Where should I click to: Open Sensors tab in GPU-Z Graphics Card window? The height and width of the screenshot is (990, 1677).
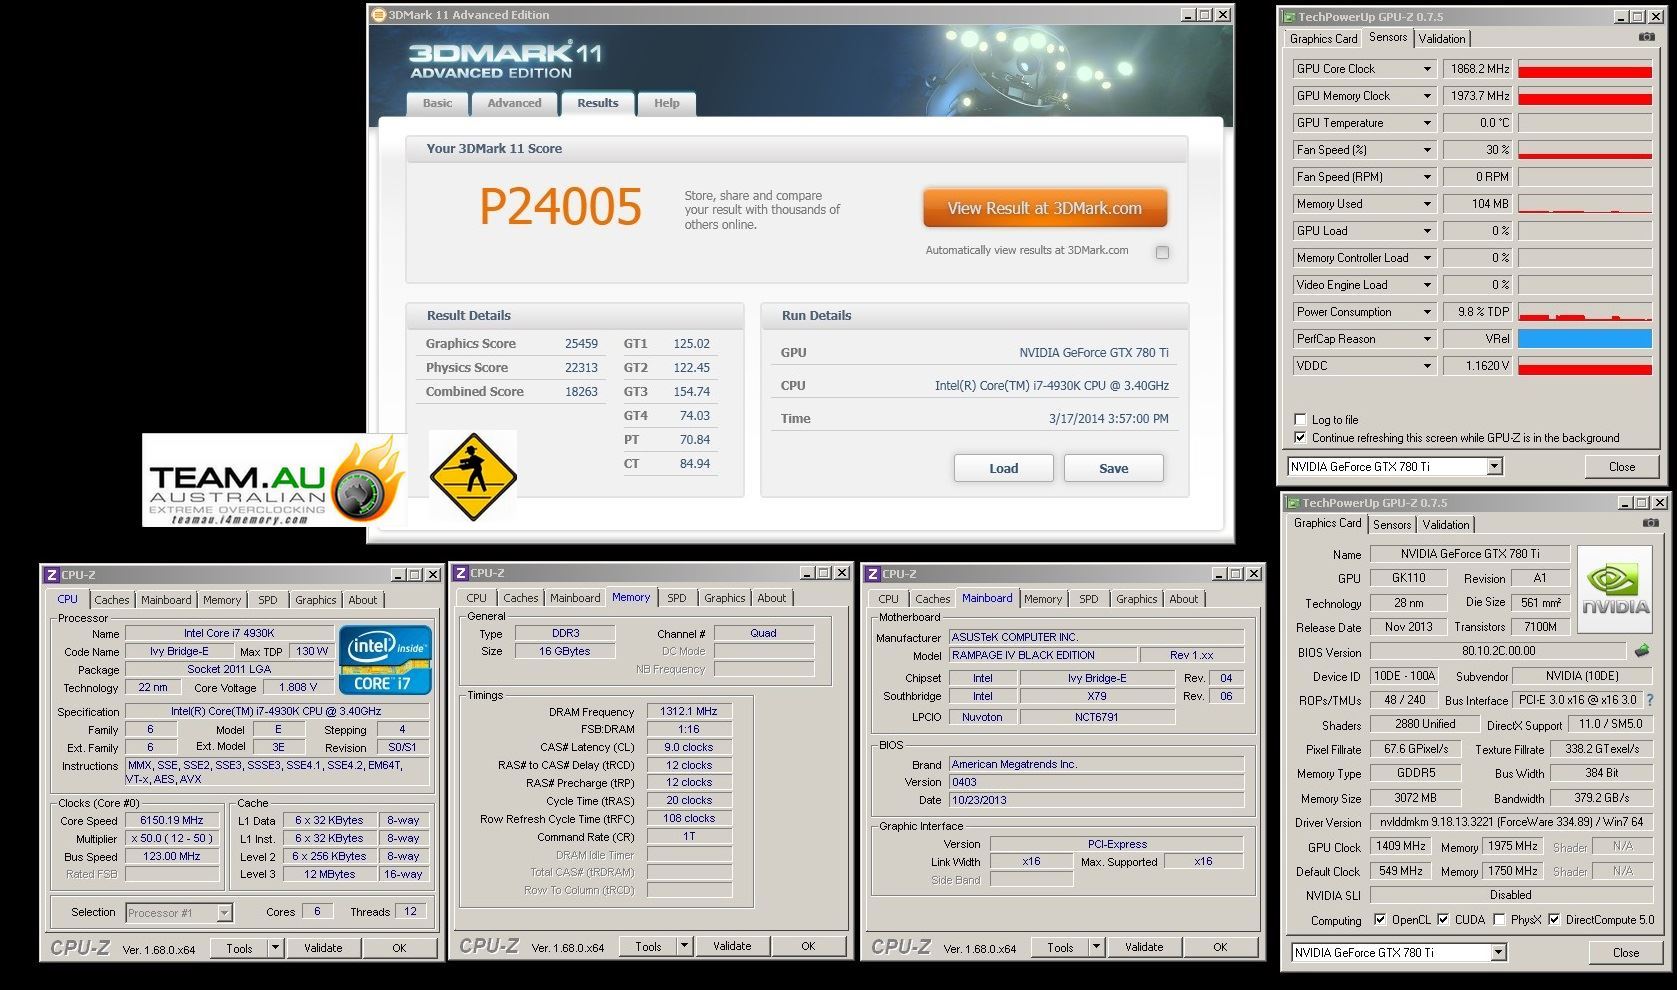click(1392, 525)
